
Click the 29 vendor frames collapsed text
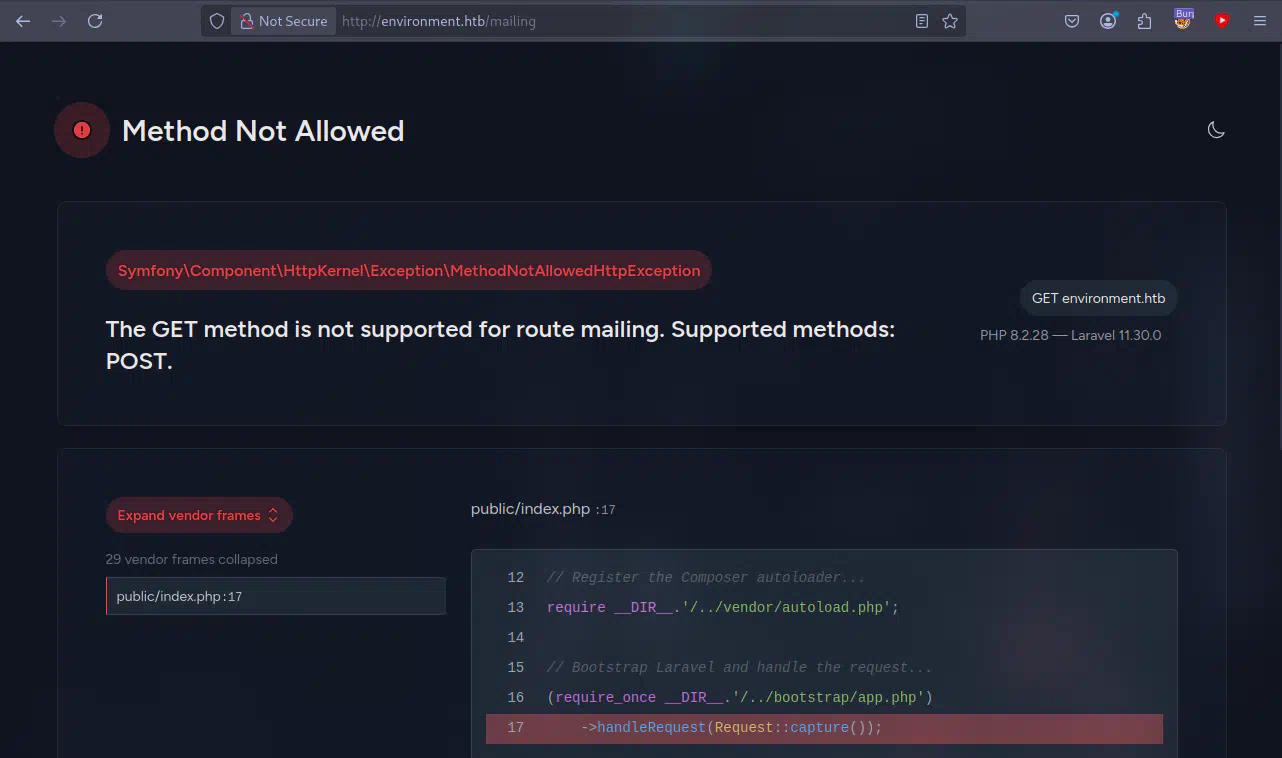(x=192, y=559)
